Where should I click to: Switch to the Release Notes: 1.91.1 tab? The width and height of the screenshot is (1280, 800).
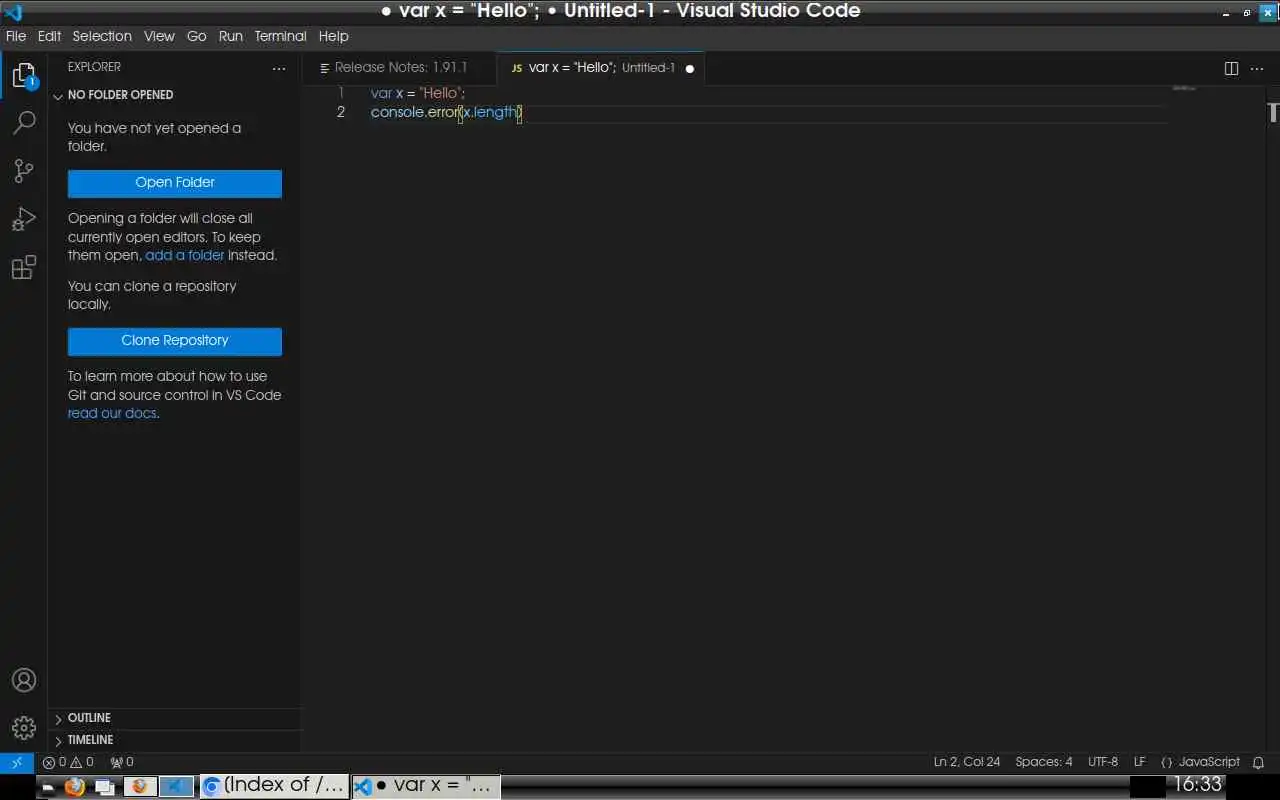[400, 68]
